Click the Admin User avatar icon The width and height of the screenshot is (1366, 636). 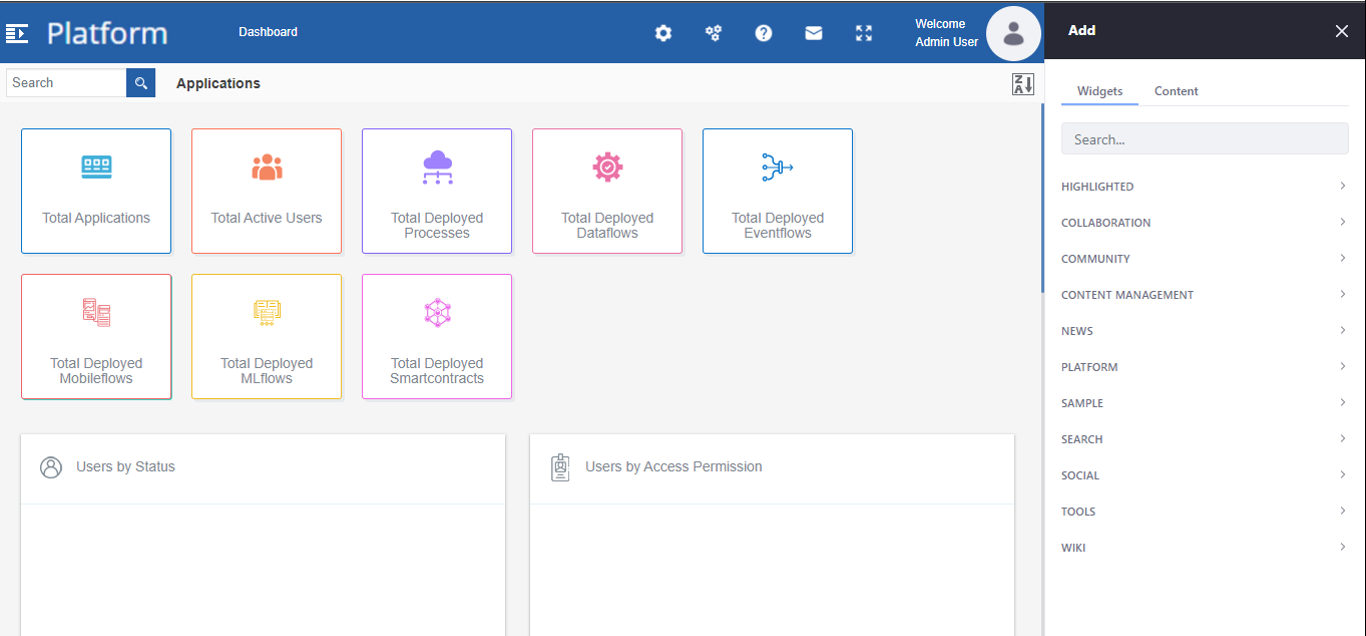1014,33
